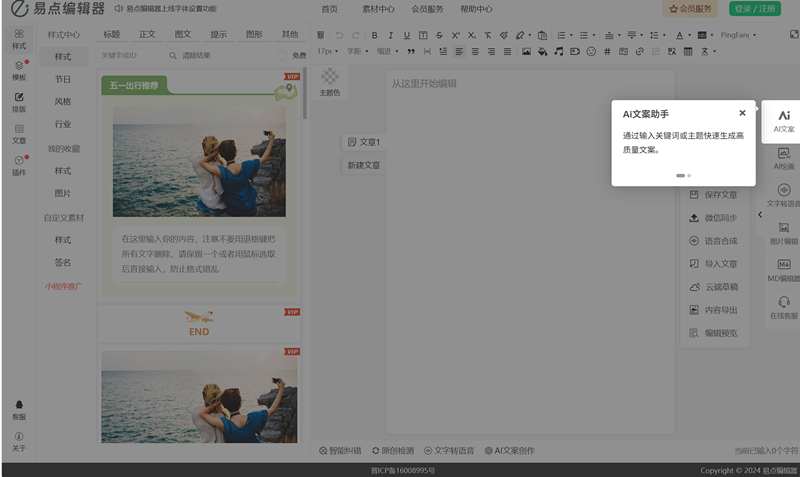The height and width of the screenshot is (477, 800).
Task: Open 关于 info page
Action: click(19, 442)
